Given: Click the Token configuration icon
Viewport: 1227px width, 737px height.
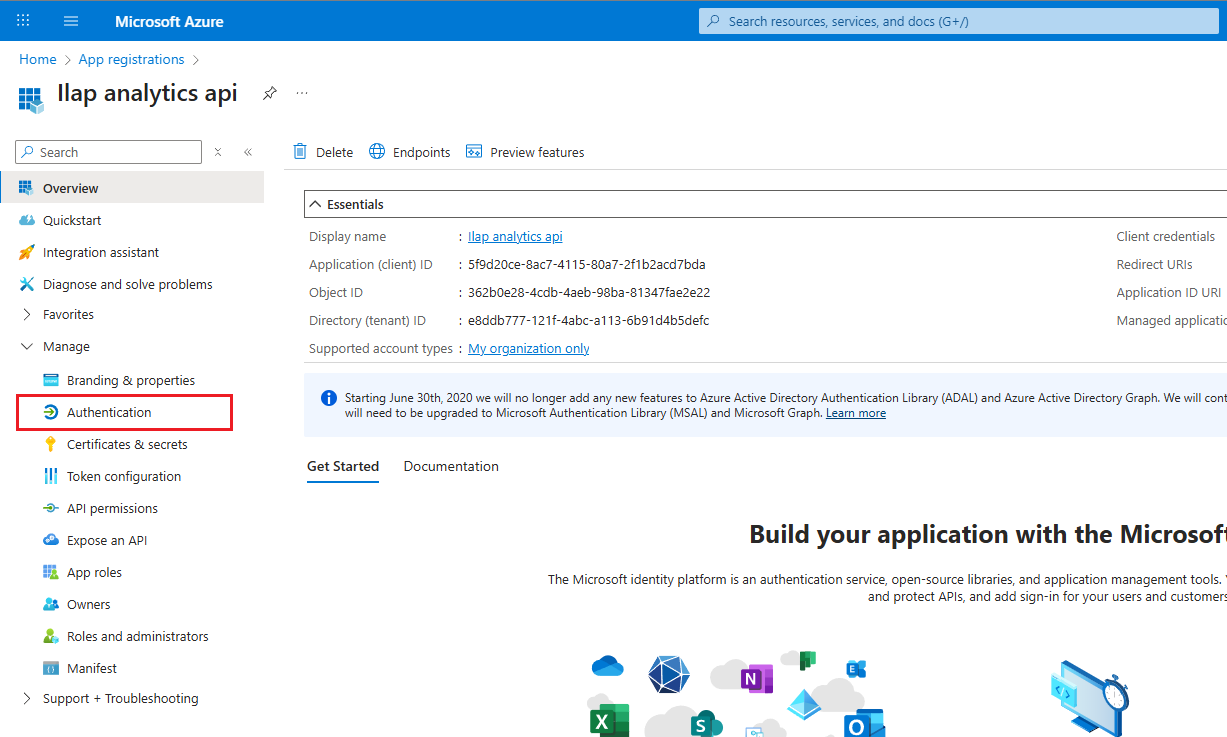Looking at the screenshot, I should tap(50, 476).
